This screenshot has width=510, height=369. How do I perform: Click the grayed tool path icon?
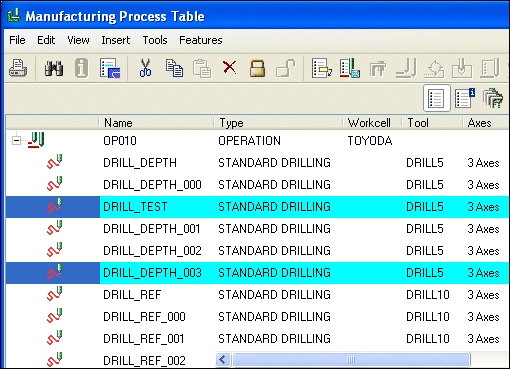[x=406, y=68]
